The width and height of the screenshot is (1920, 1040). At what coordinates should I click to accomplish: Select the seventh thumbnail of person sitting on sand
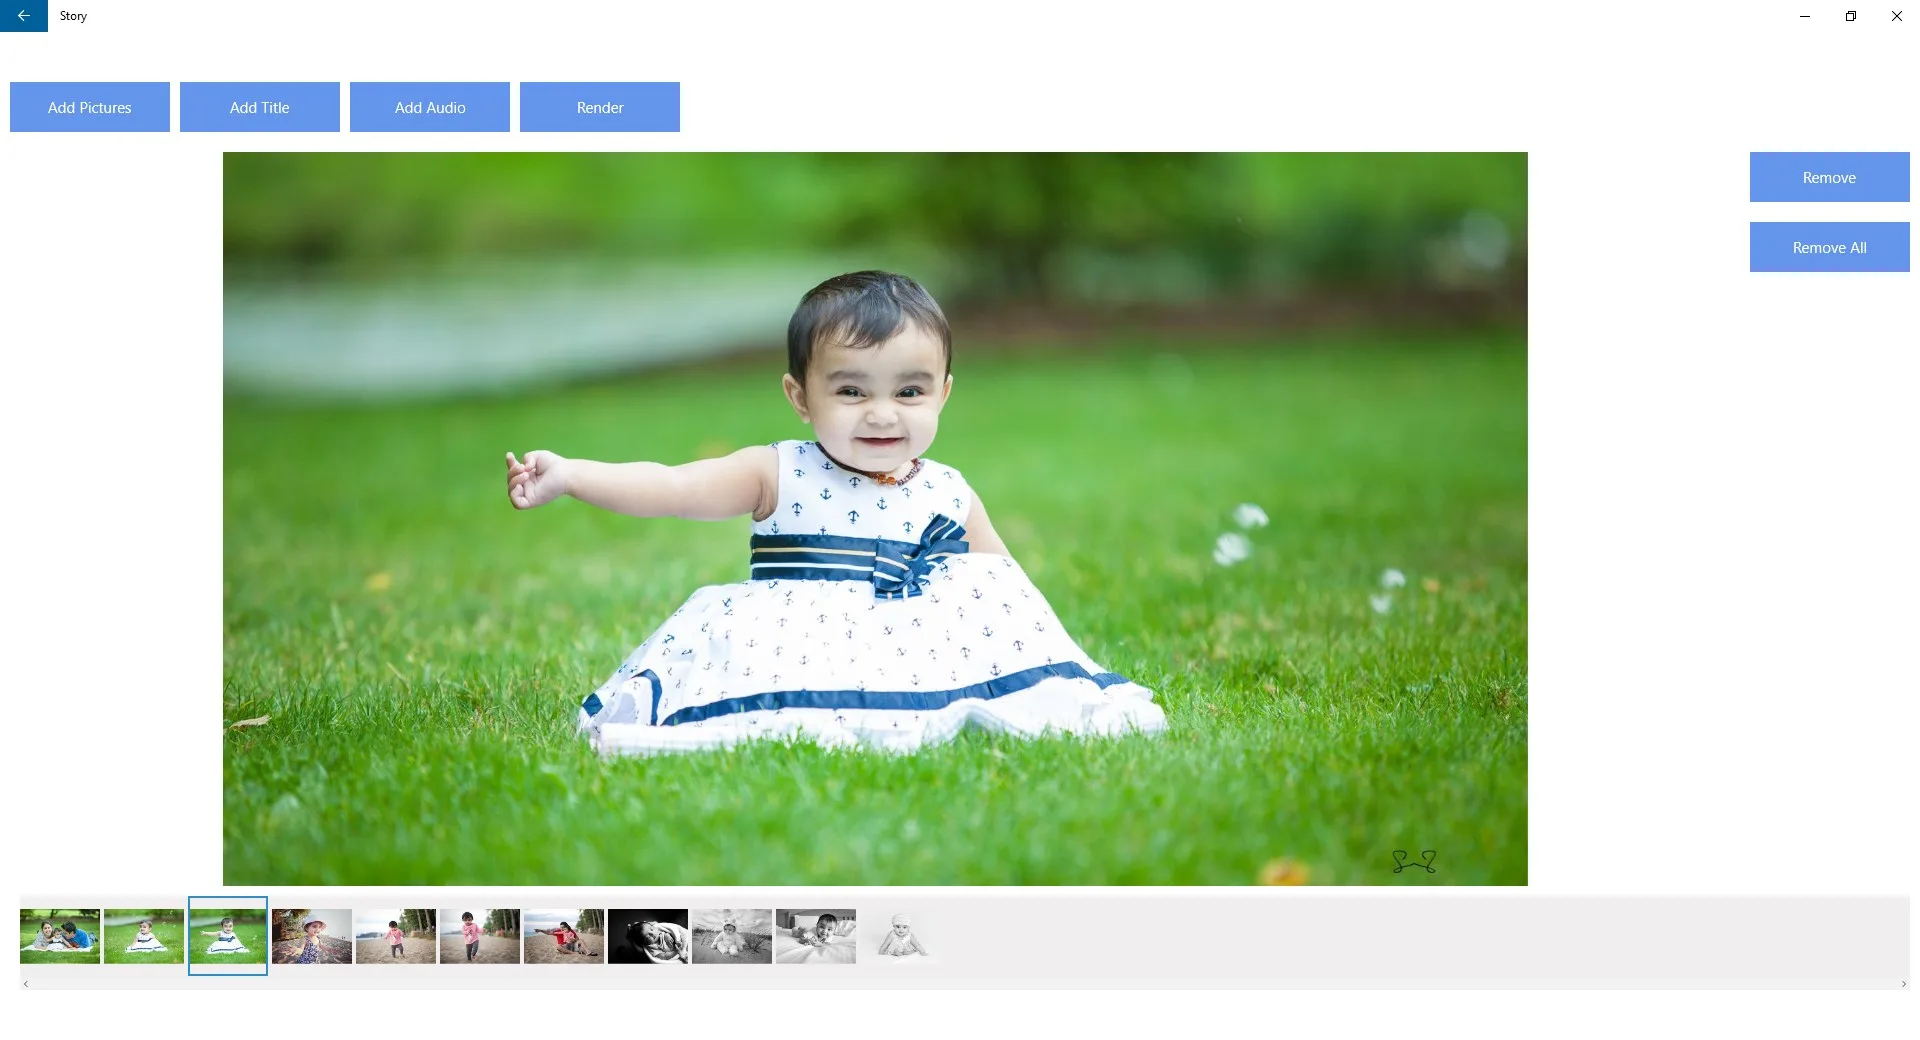[564, 936]
